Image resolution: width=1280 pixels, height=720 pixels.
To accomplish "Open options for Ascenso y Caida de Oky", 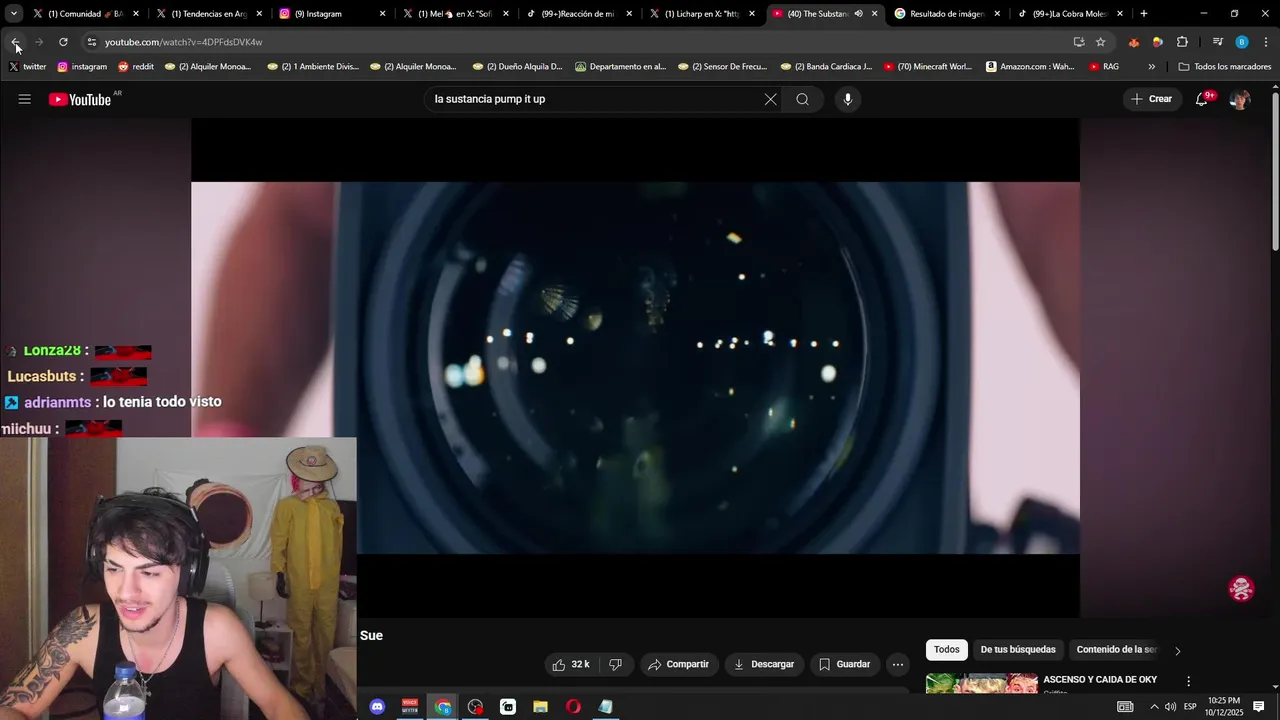I will (1189, 681).
